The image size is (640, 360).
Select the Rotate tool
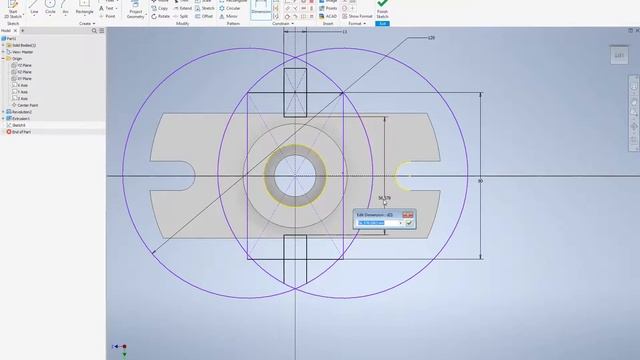[160, 16]
